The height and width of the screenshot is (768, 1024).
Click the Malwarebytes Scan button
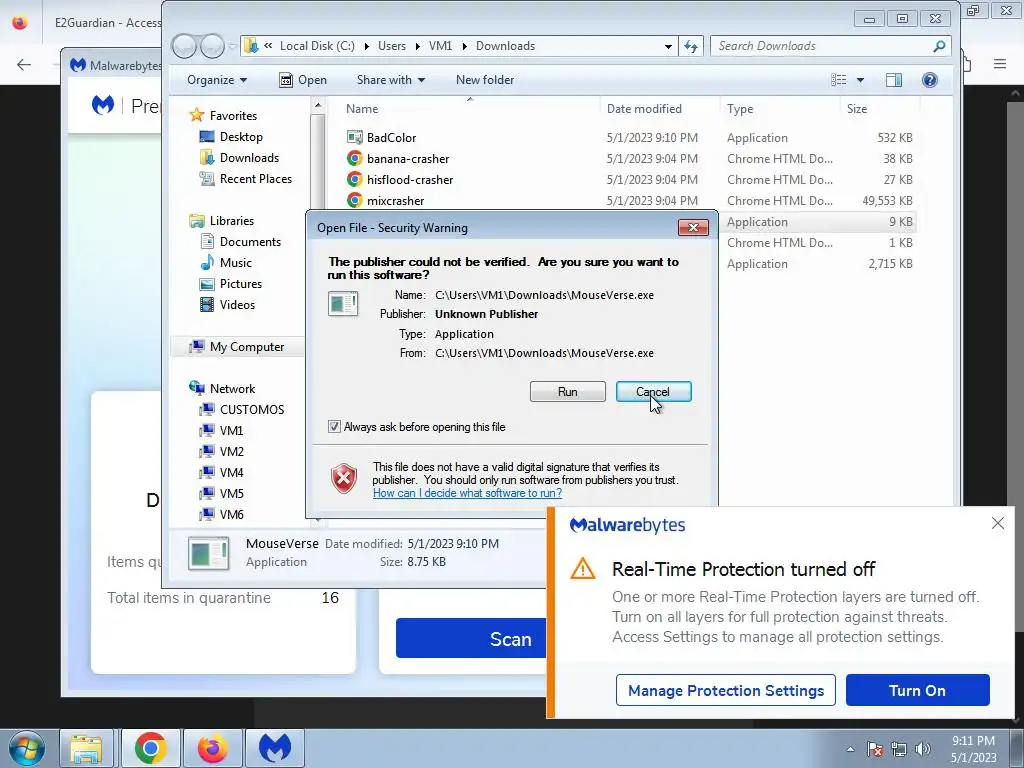[x=472, y=638]
